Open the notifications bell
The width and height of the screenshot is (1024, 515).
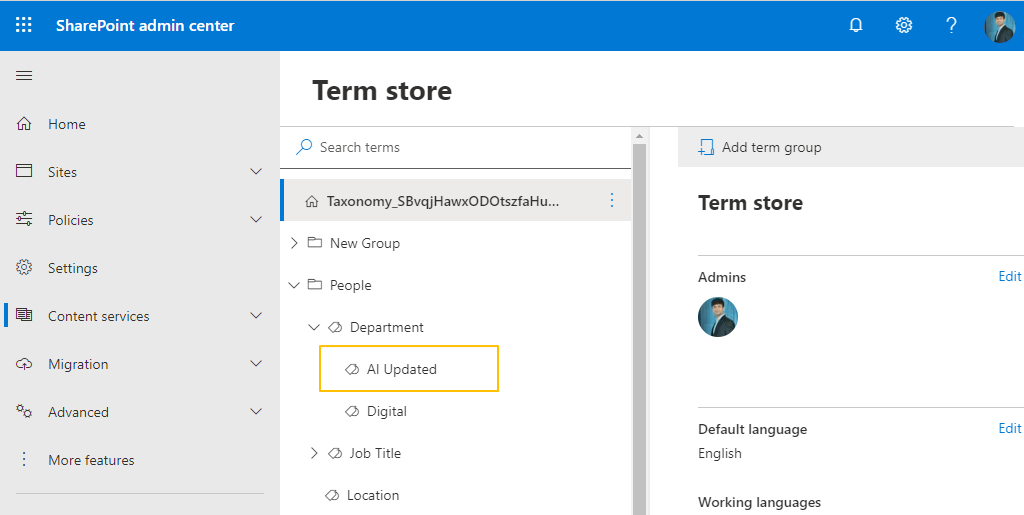point(856,25)
